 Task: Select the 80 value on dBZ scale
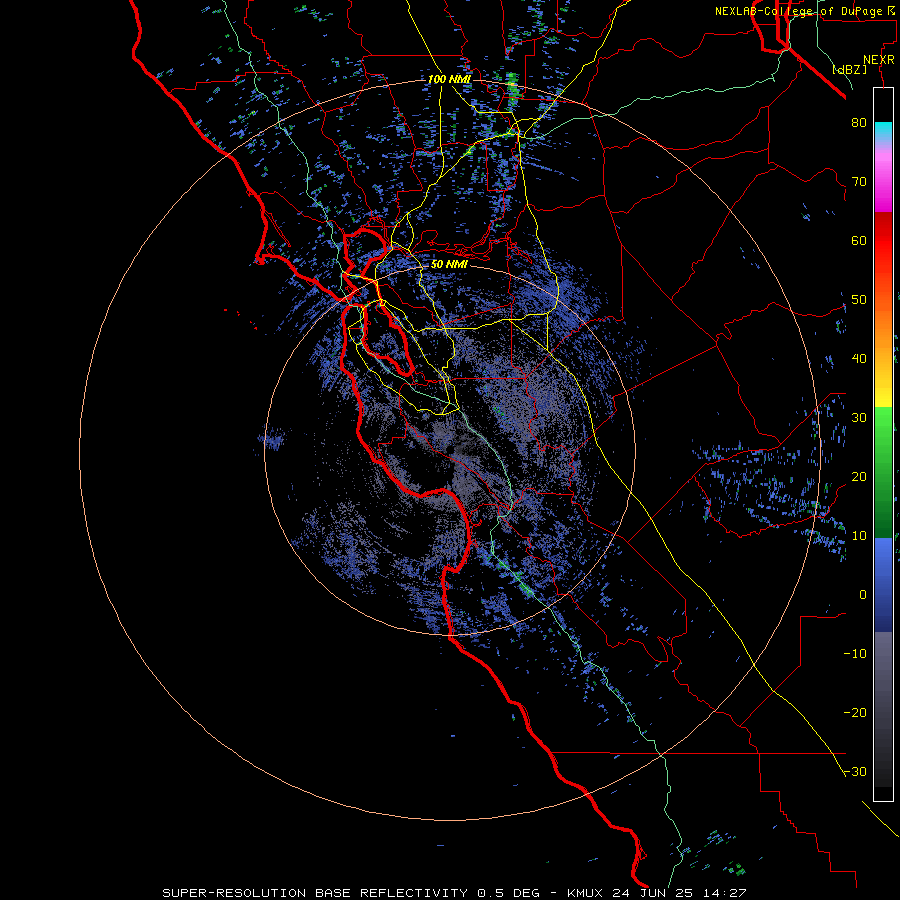[859, 123]
